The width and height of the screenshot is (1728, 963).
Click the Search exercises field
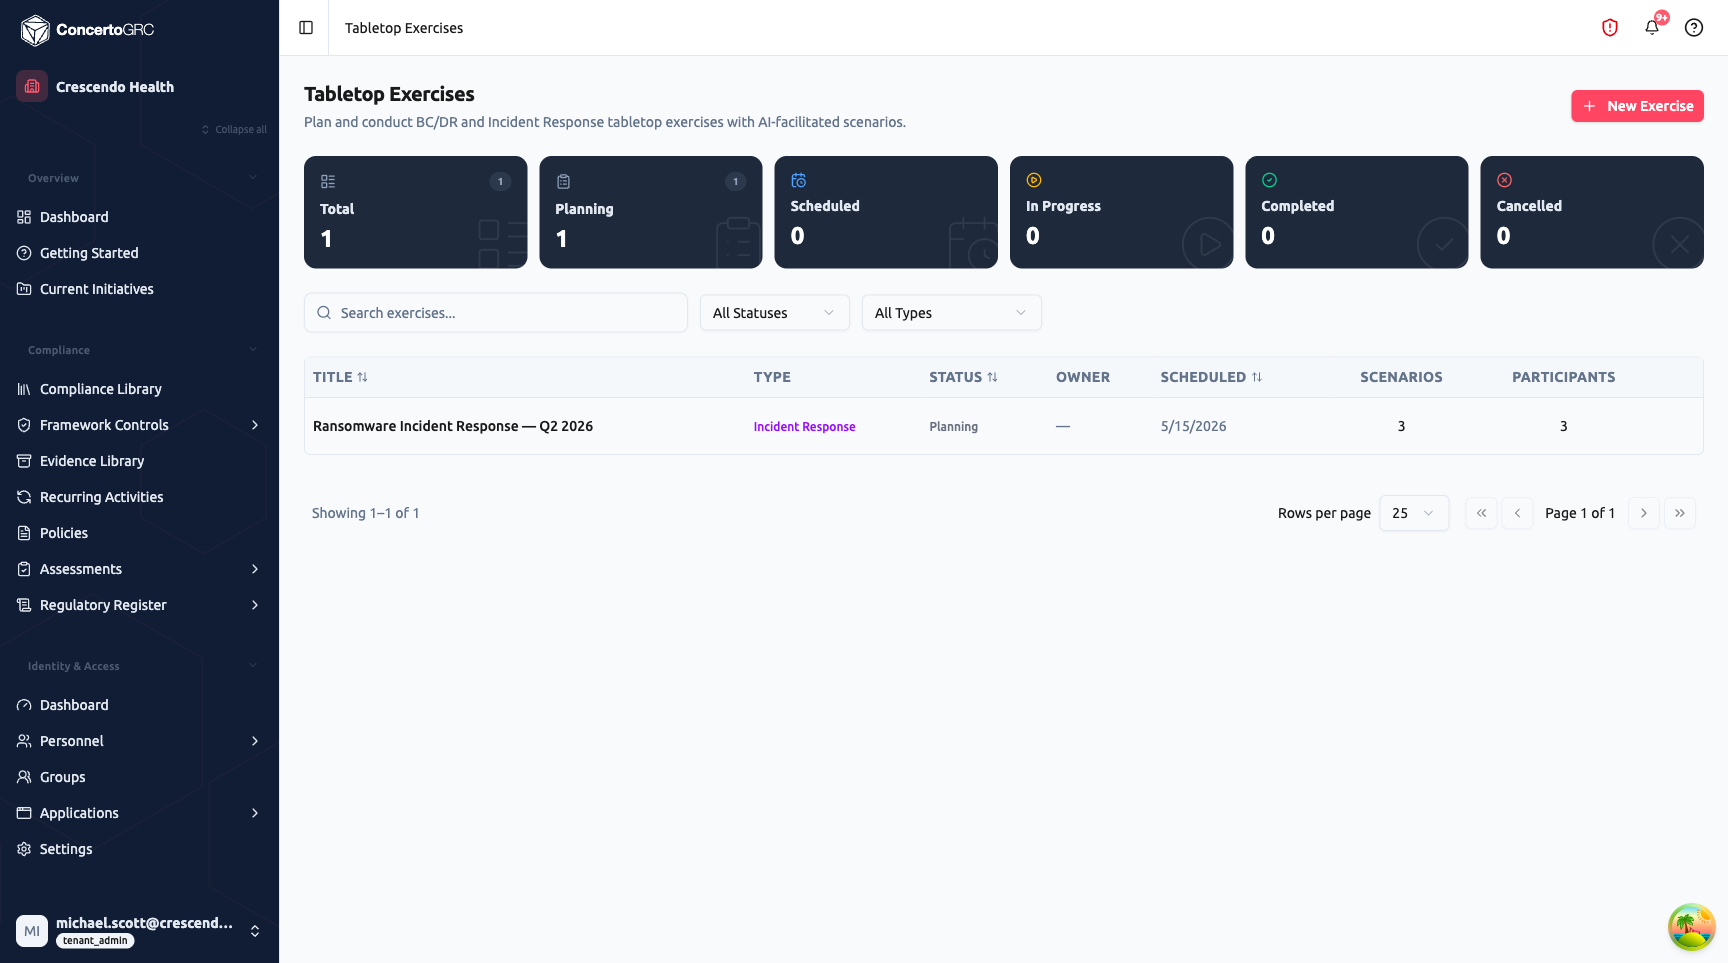pos(496,313)
